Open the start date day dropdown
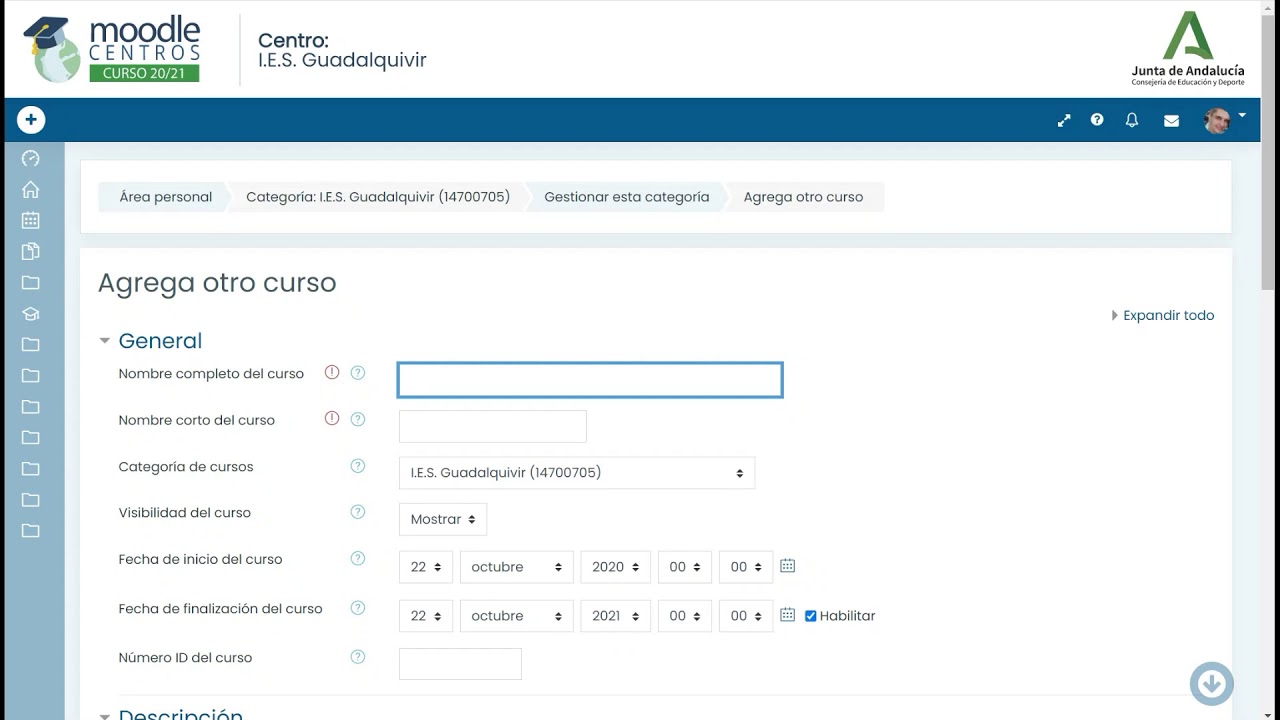This screenshot has width=1280, height=720. (x=426, y=567)
